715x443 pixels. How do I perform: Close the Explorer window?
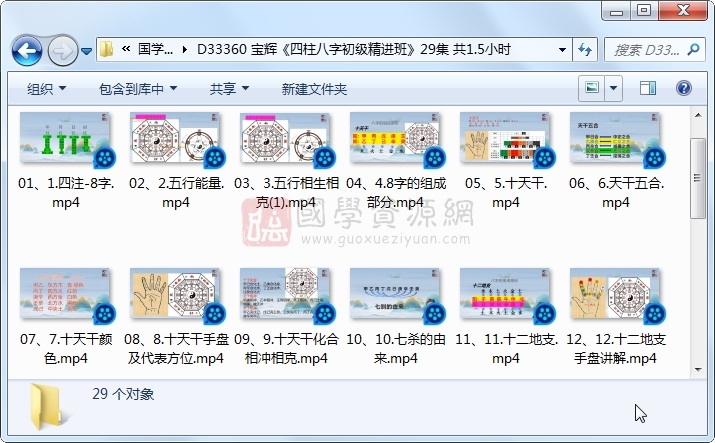point(683,11)
